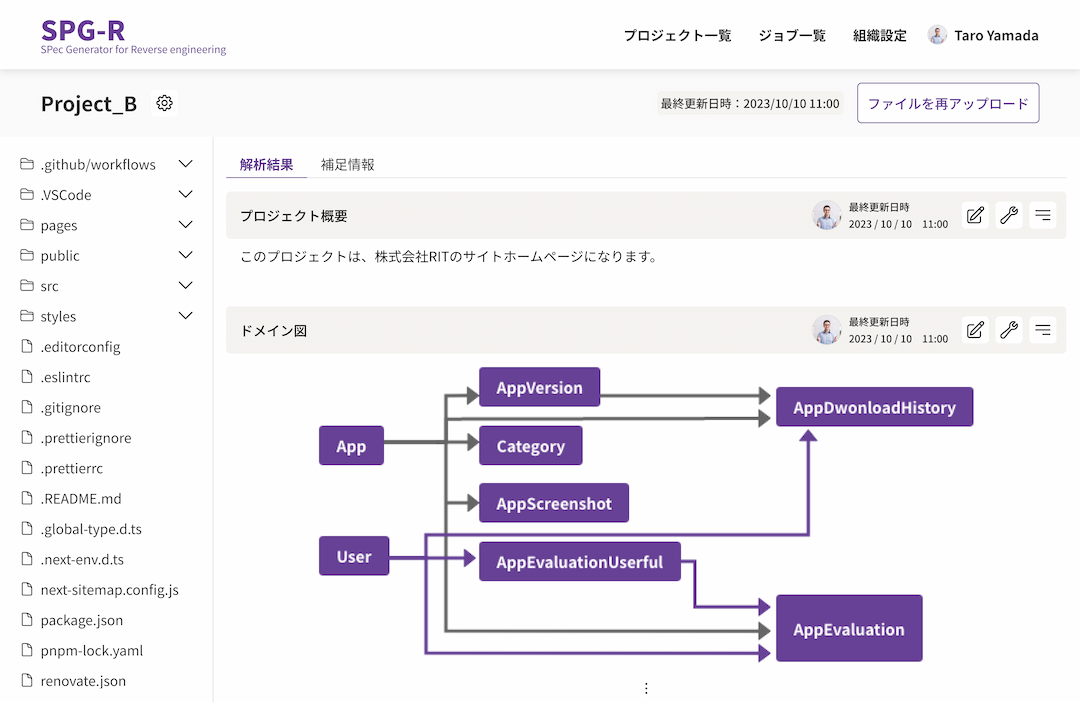Expand the src folder chevron
The height and width of the screenshot is (702, 1080).
click(x=185, y=285)
